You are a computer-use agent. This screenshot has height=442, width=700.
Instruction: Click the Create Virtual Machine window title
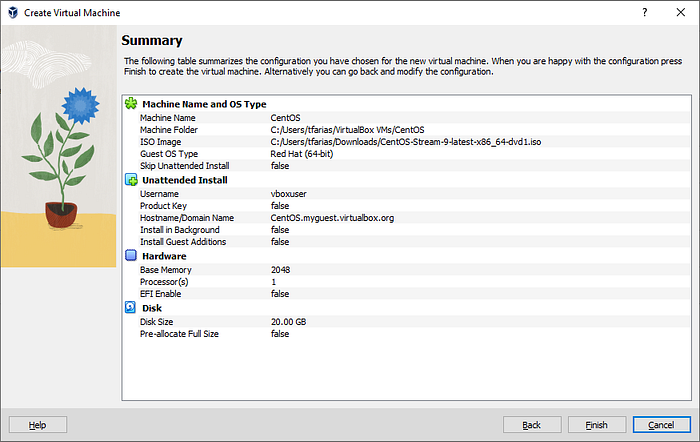point(72,13)
